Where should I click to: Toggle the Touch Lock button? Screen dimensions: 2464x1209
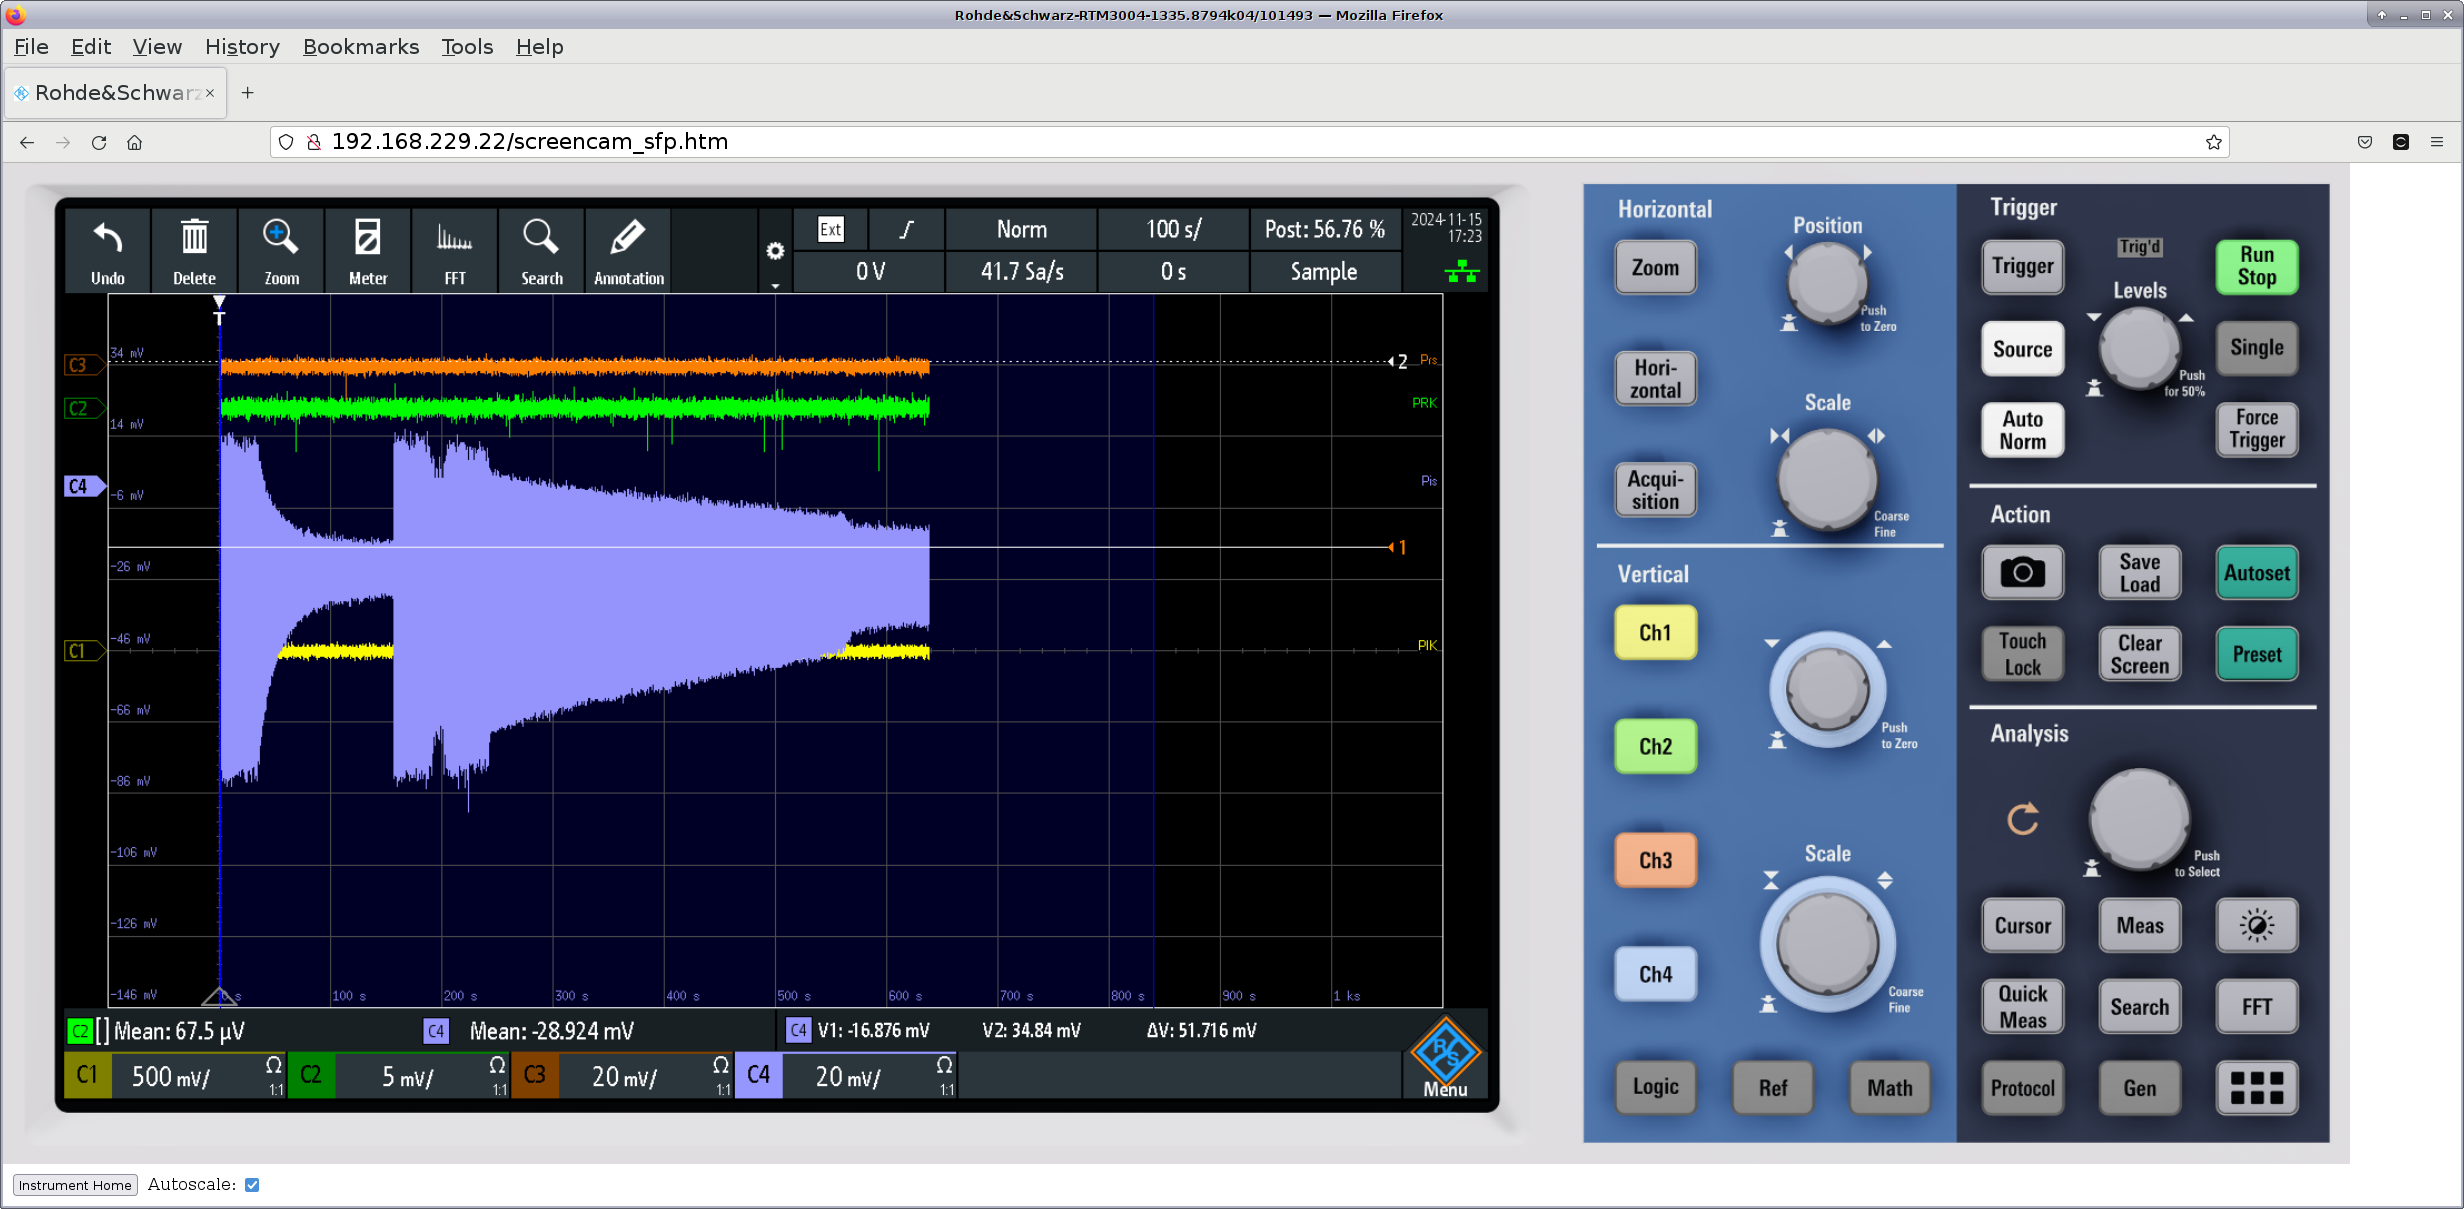[x=2022, y=654]
